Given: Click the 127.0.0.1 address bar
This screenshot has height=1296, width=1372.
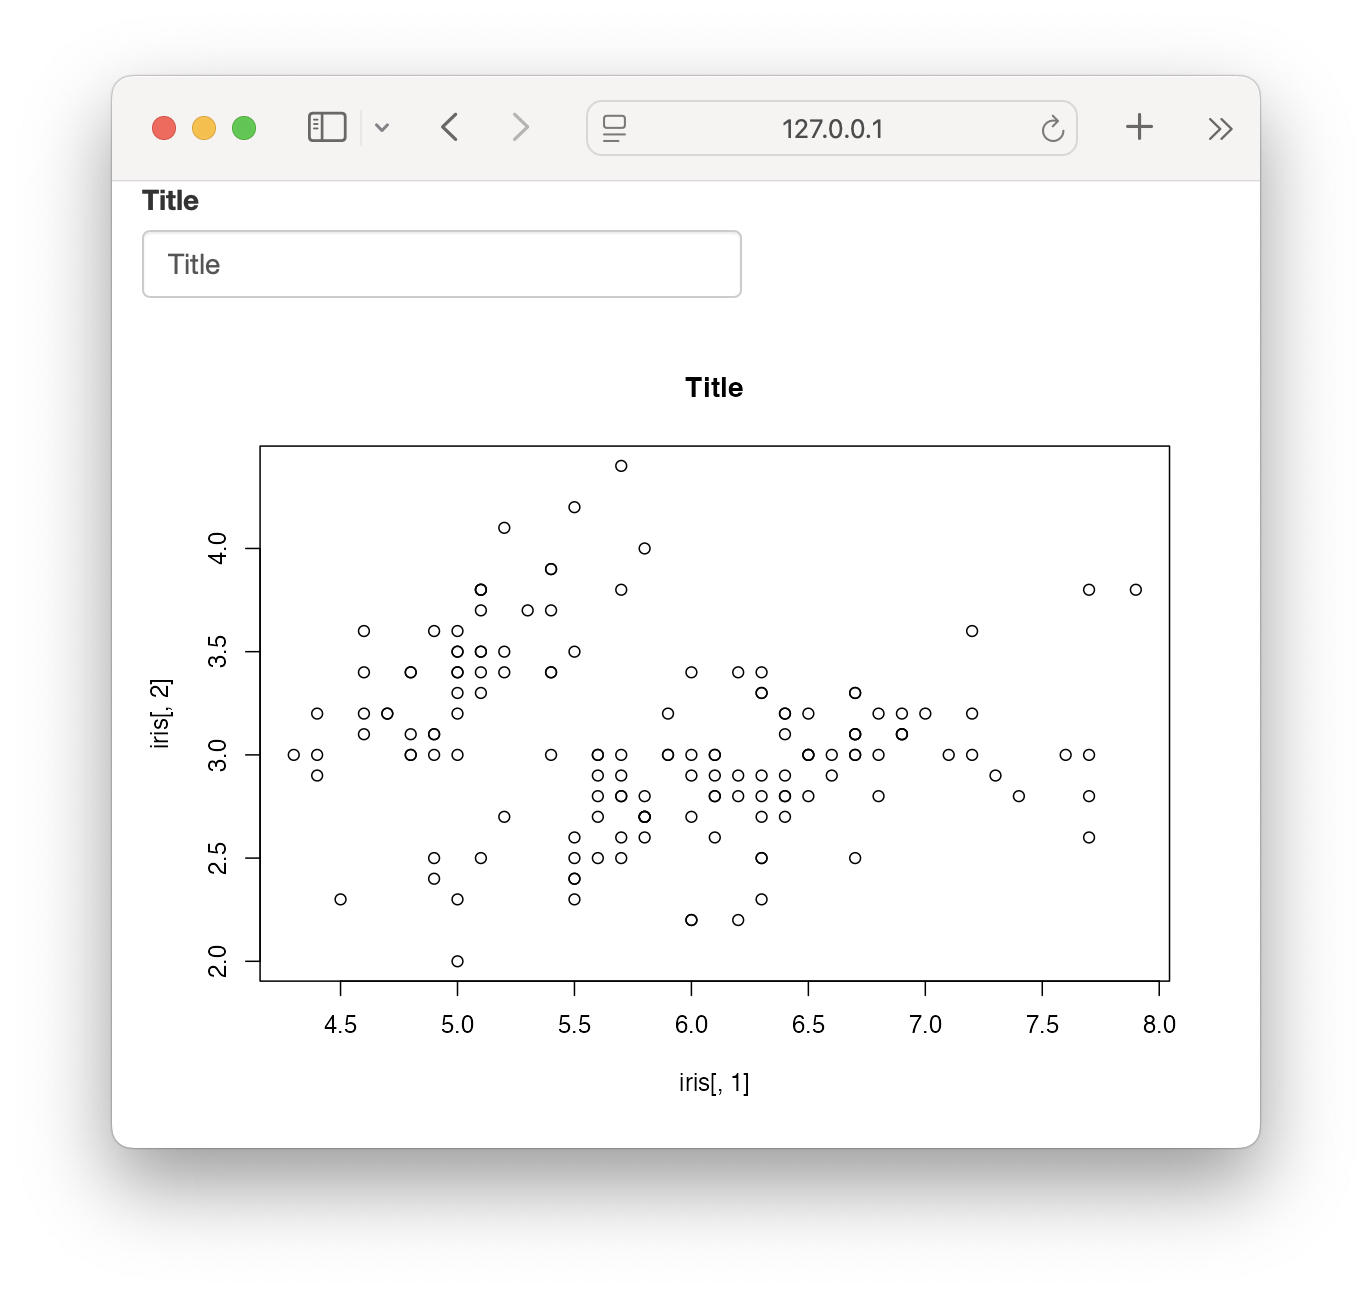Looking at the screenshot, I should click(832, 128).
